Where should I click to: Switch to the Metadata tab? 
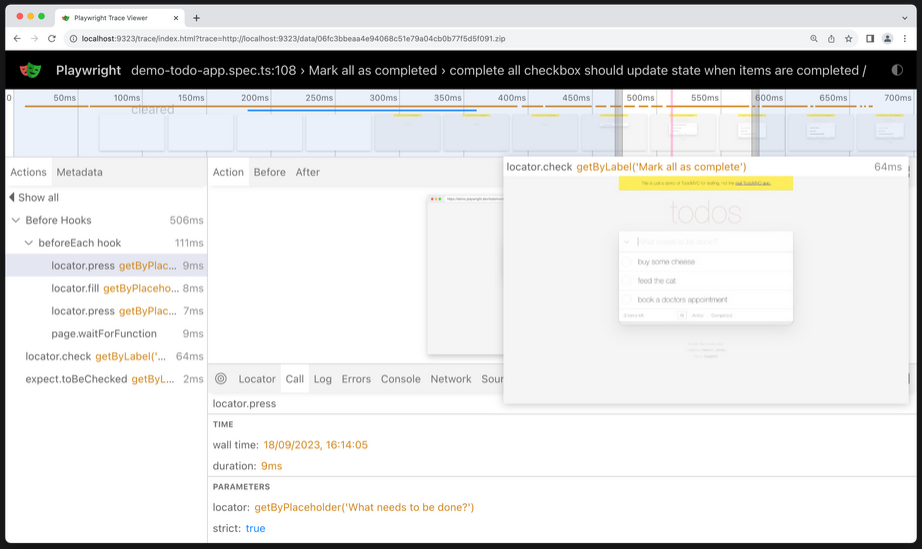point(79,172)
